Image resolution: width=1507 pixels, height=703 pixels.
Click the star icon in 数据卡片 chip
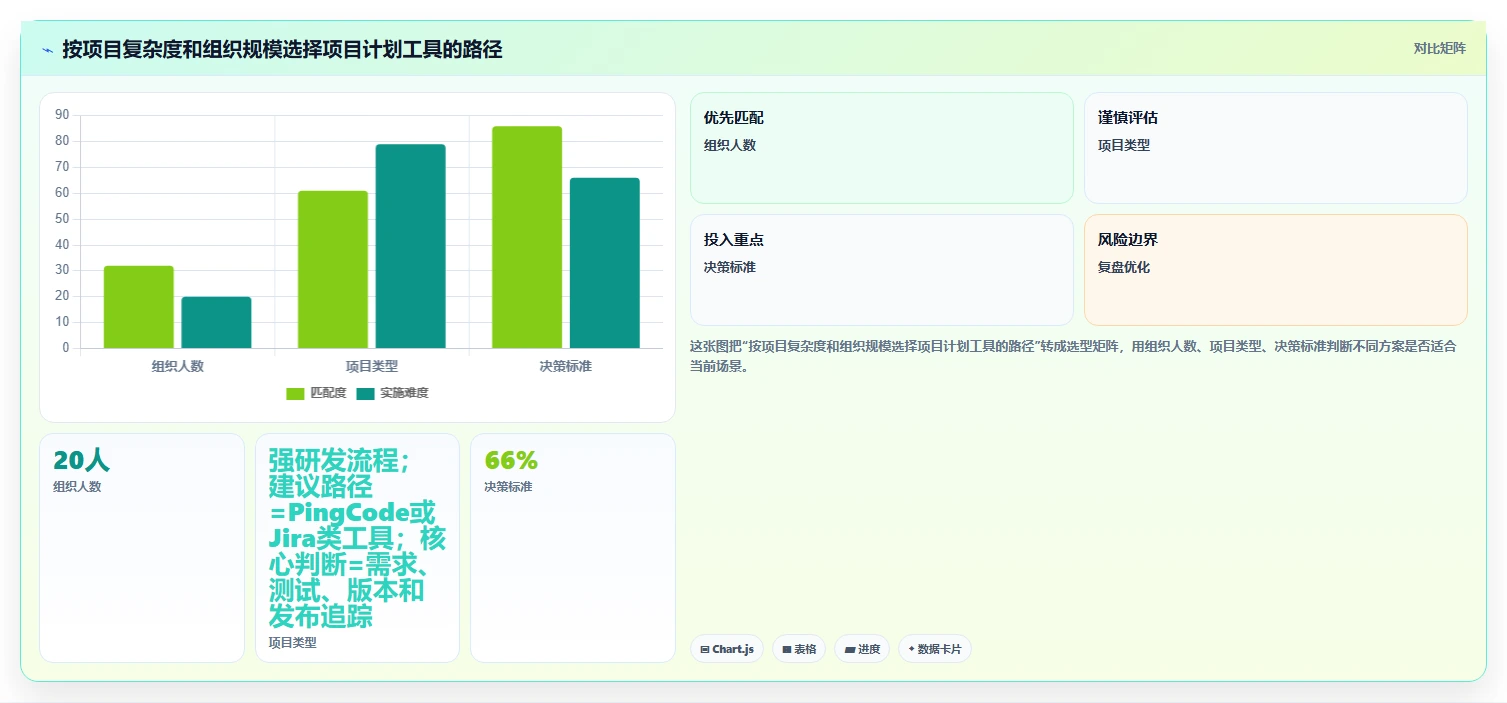click(x=911, y=649)
